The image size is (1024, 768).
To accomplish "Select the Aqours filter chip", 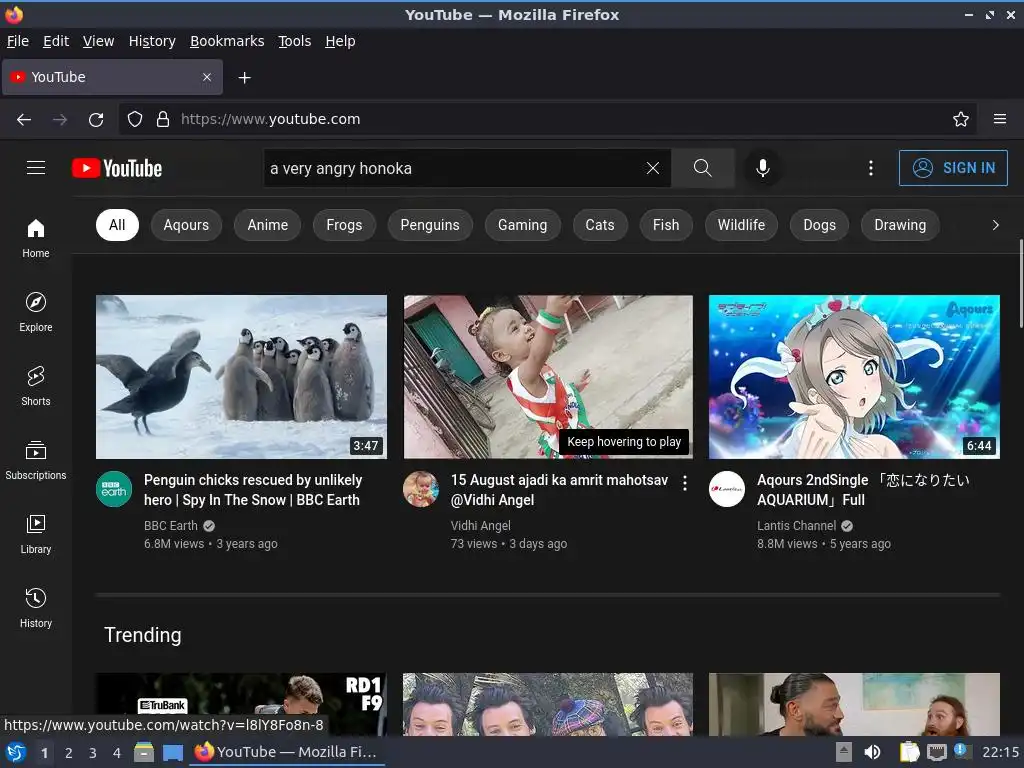I will point(186,225).
